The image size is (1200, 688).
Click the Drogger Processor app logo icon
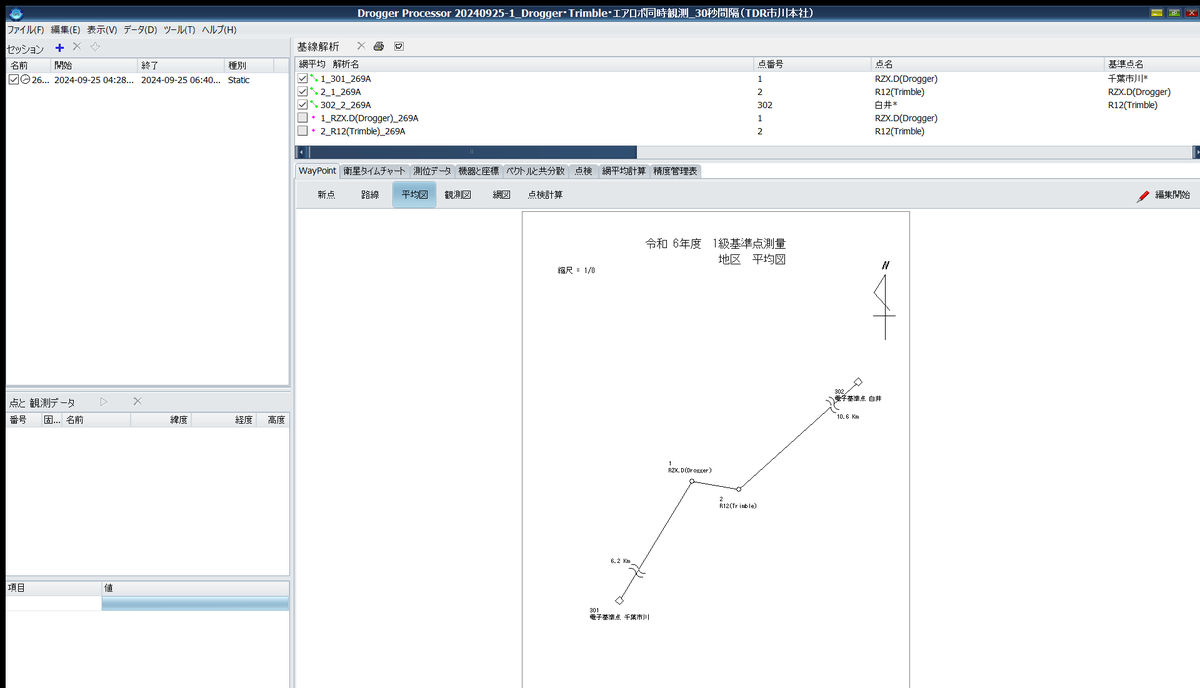coord(14,12)
